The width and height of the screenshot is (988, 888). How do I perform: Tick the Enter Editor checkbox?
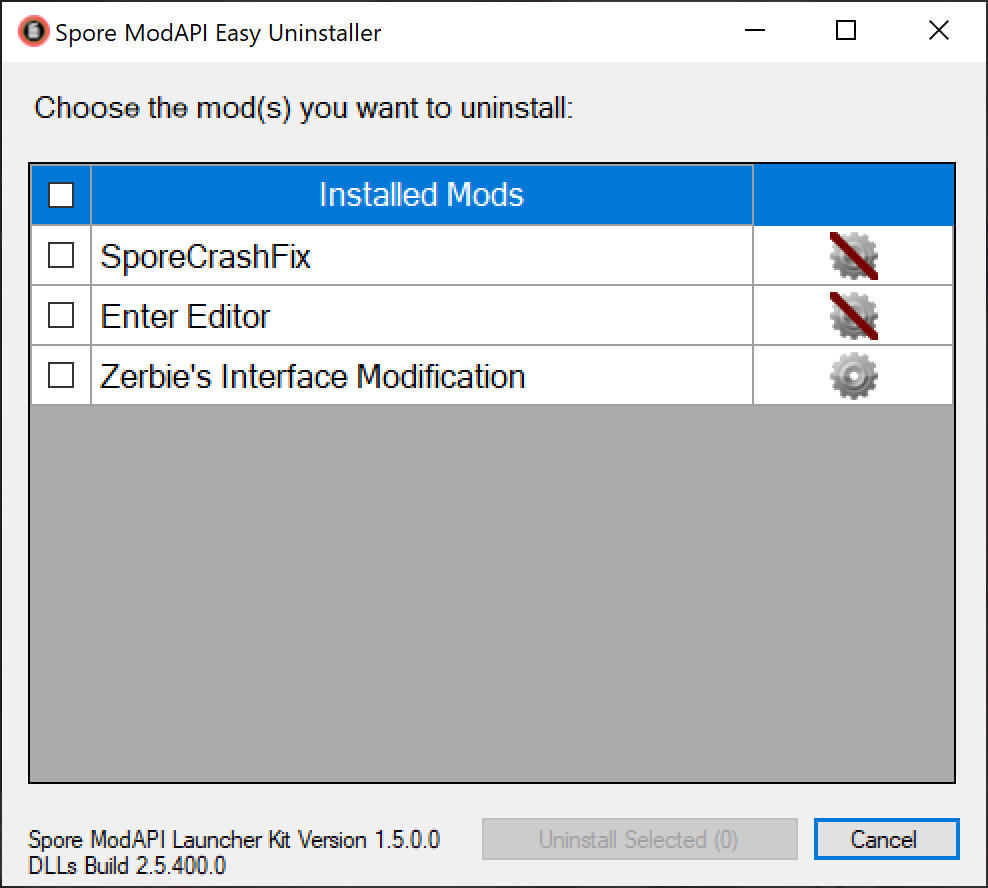coord(61,315)
